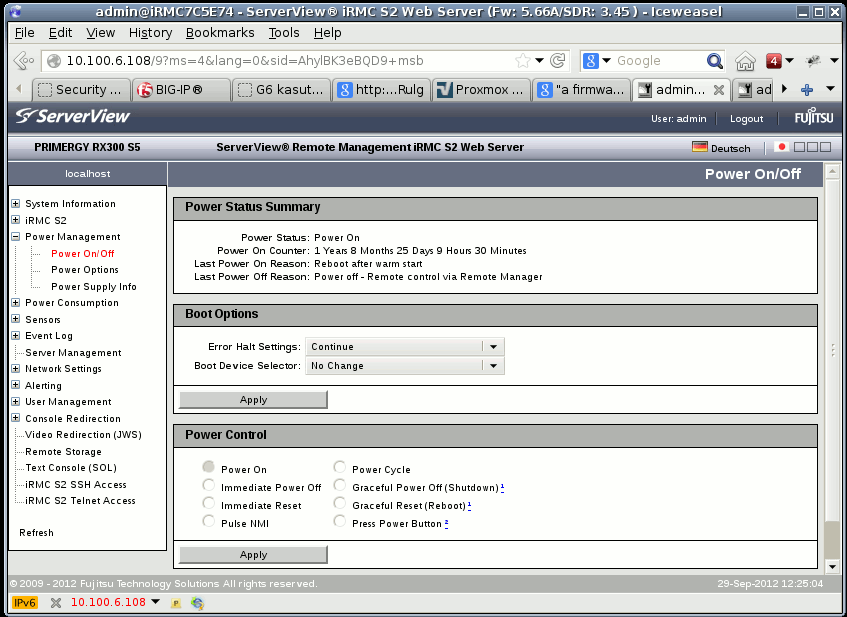This screenshot has width=847, height=617.
Task: Switch to the Proxmox tab
Action: pyautogui.click(x=481, y=90)
